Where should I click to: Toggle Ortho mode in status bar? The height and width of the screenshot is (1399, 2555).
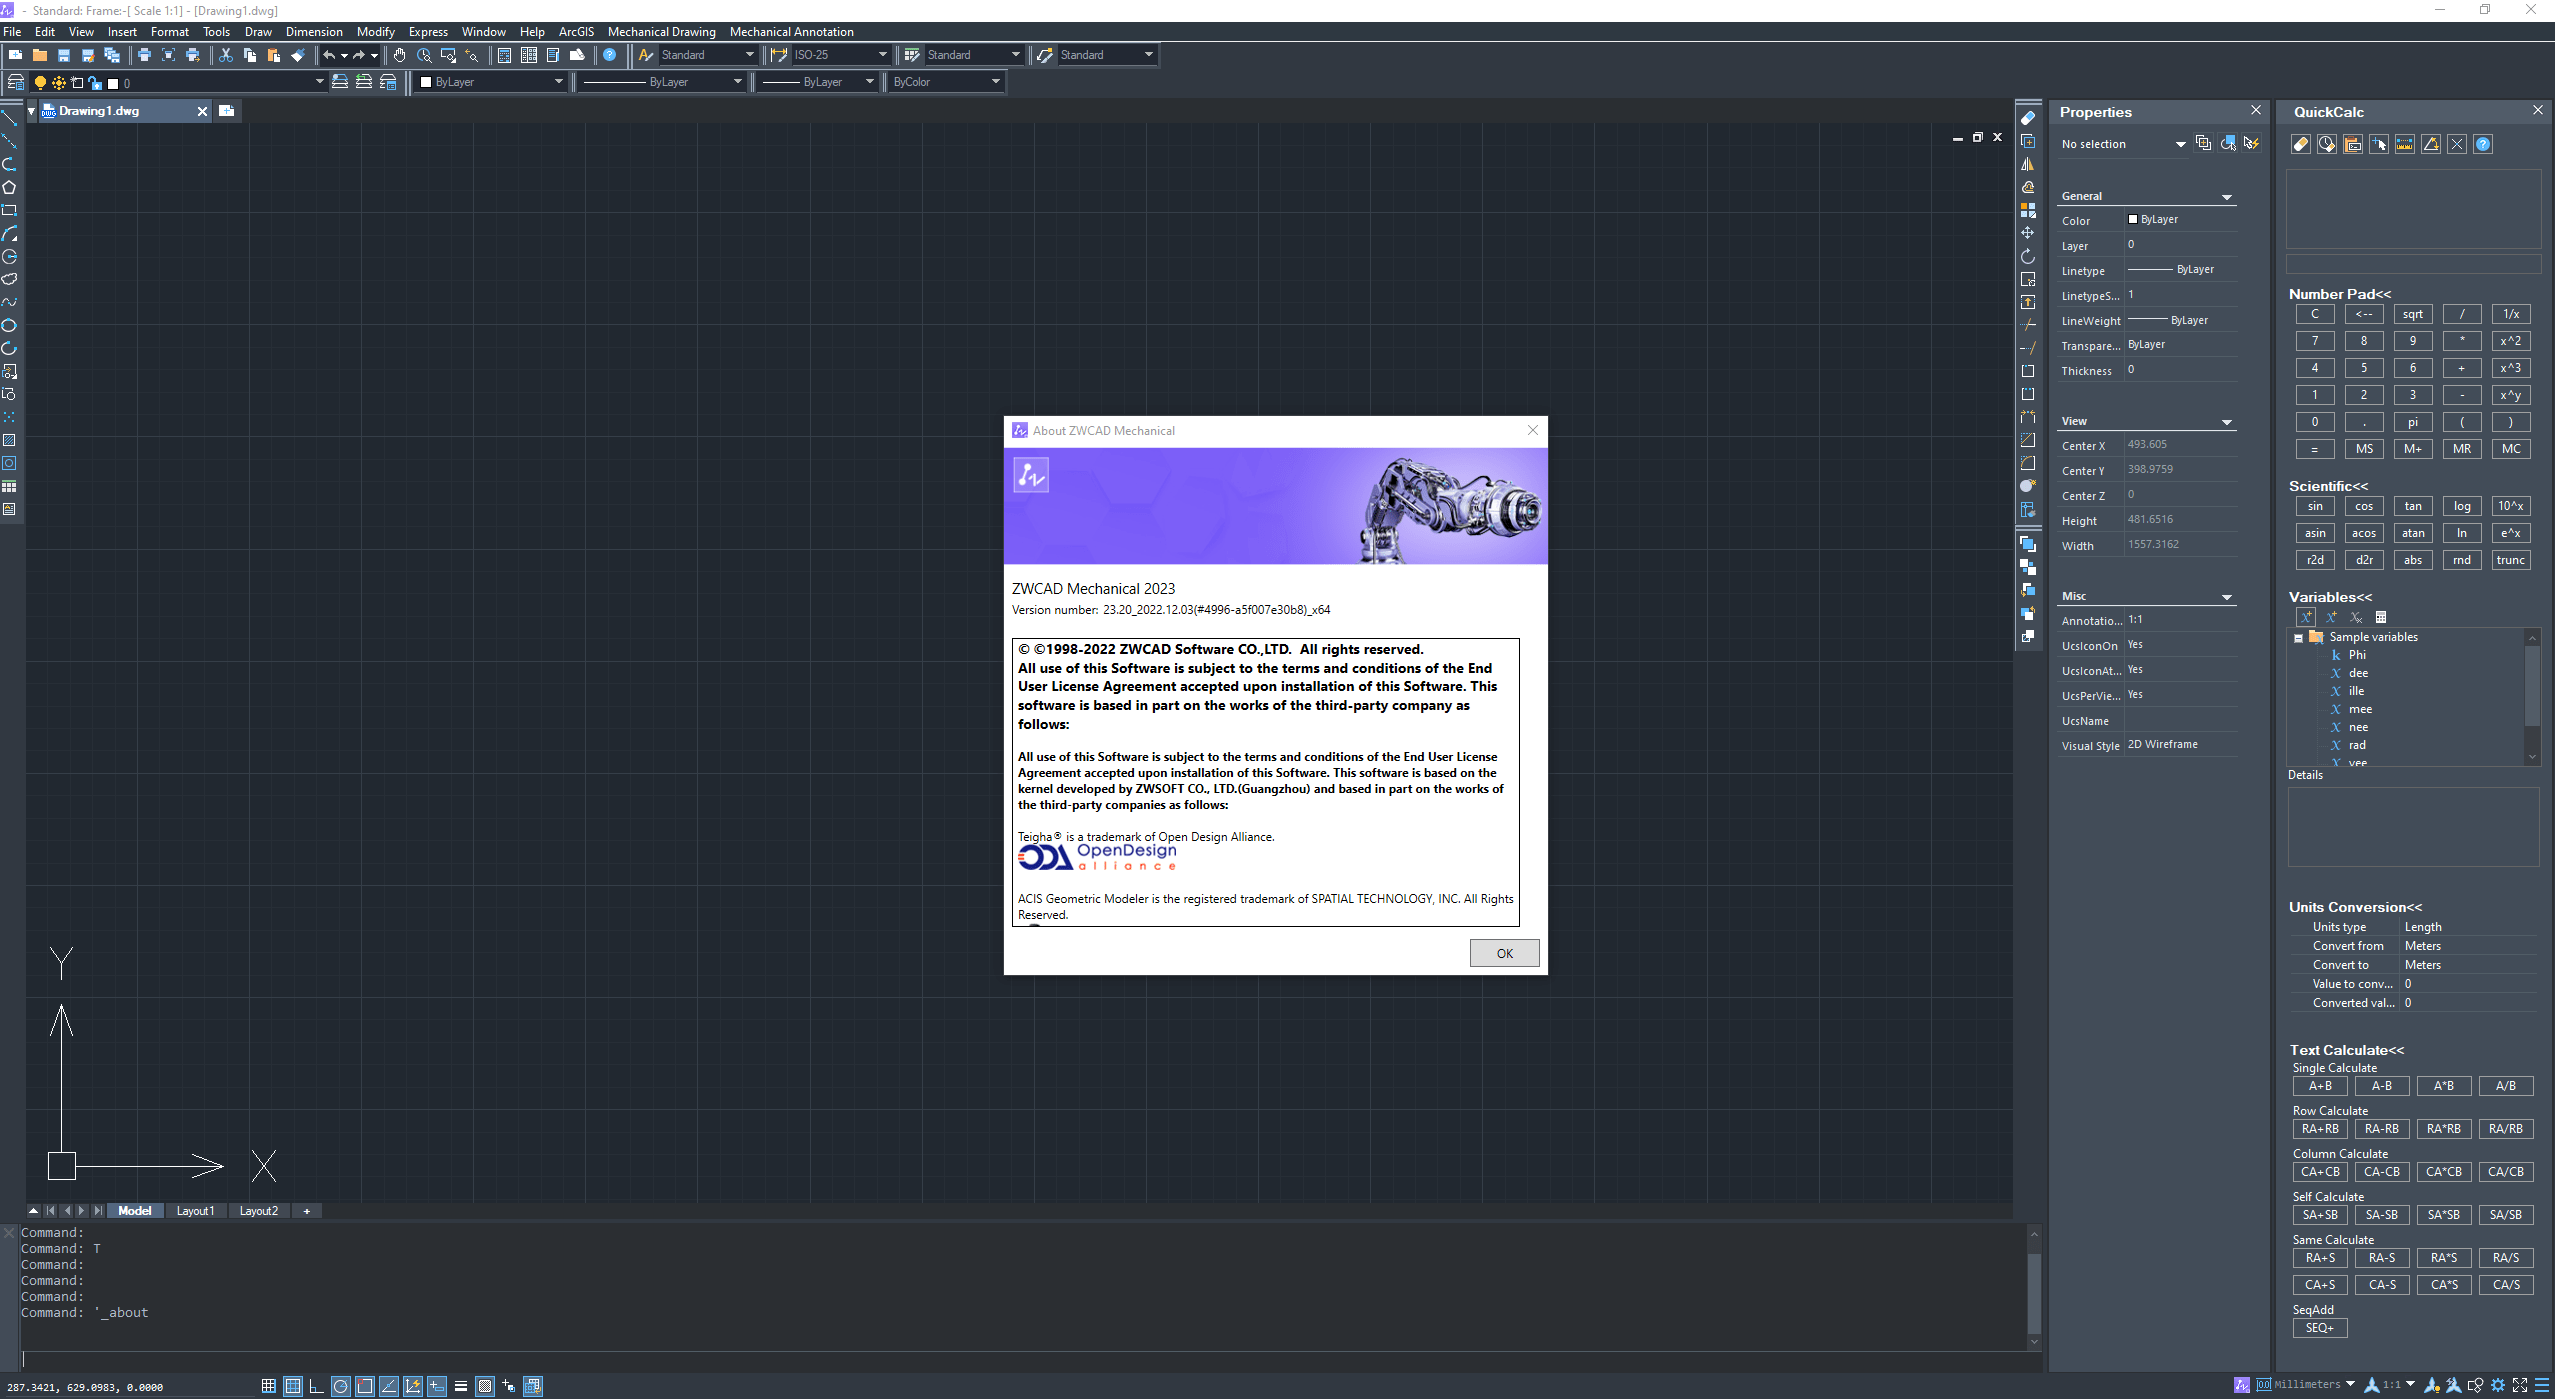click(x=317, y=1386)
